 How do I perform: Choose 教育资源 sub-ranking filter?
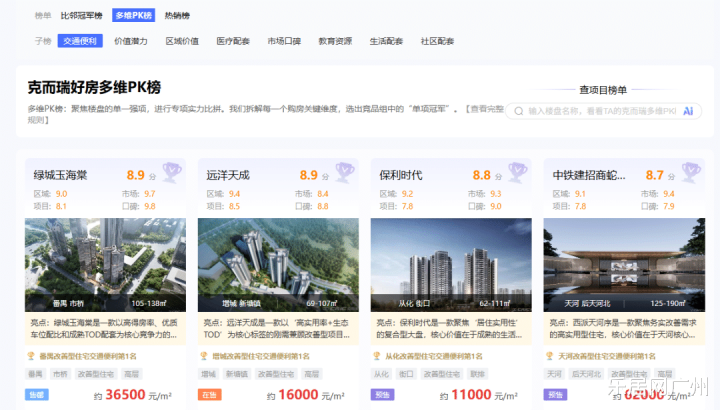335,41
